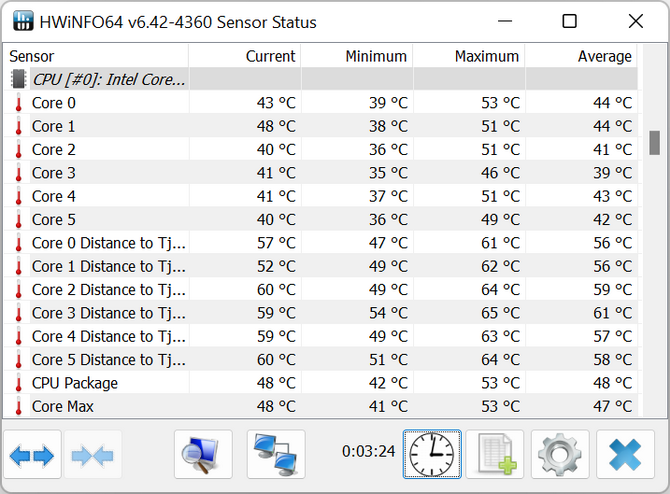Click the CPU chip icon in header row

click(x=18, y=79)
